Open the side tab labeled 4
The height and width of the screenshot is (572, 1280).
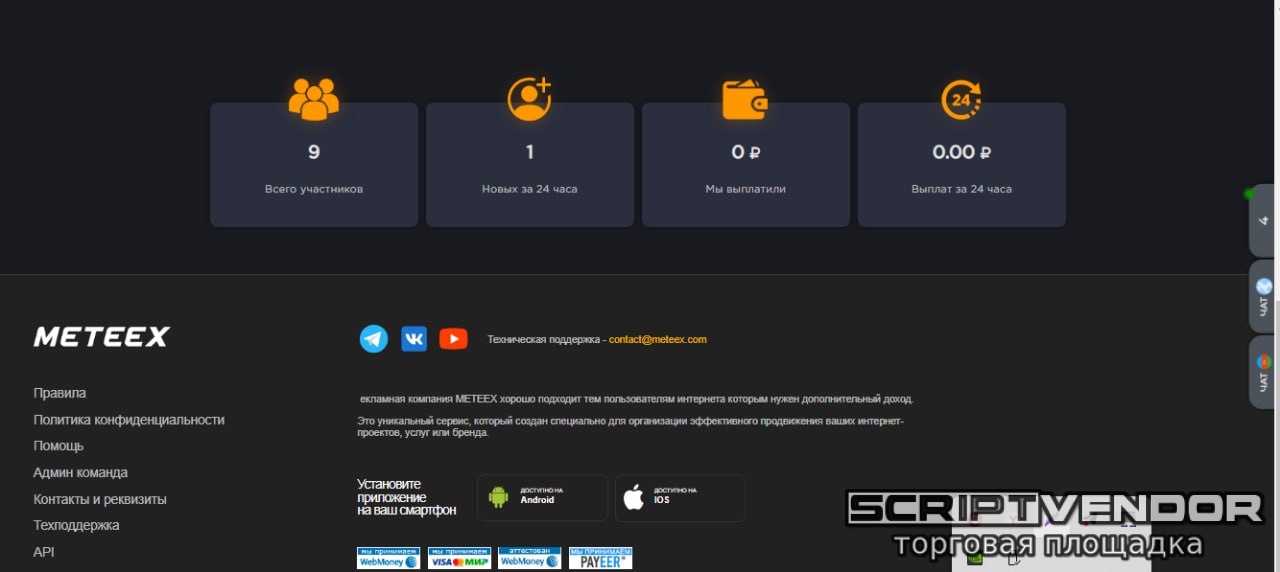[1262, 221]
